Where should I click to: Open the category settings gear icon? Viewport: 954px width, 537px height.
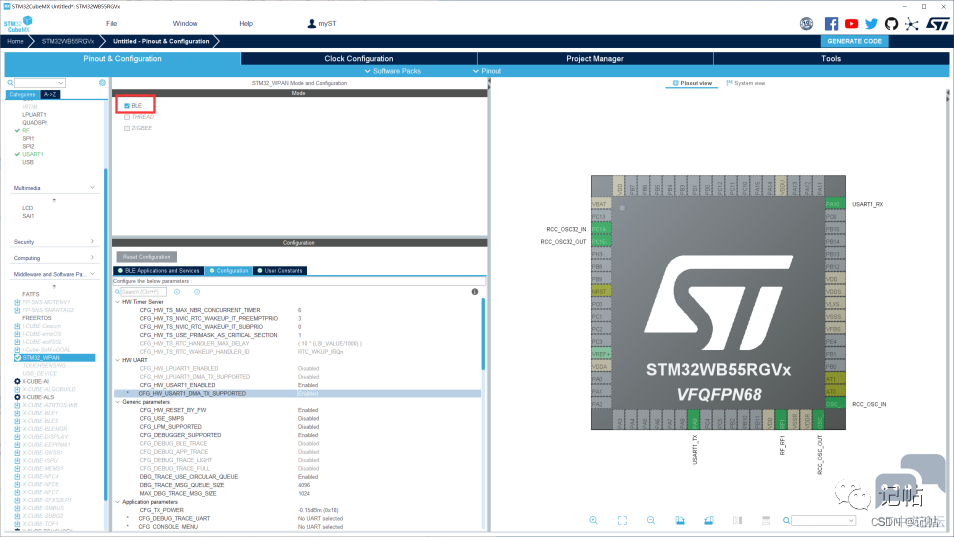(102, 83)
